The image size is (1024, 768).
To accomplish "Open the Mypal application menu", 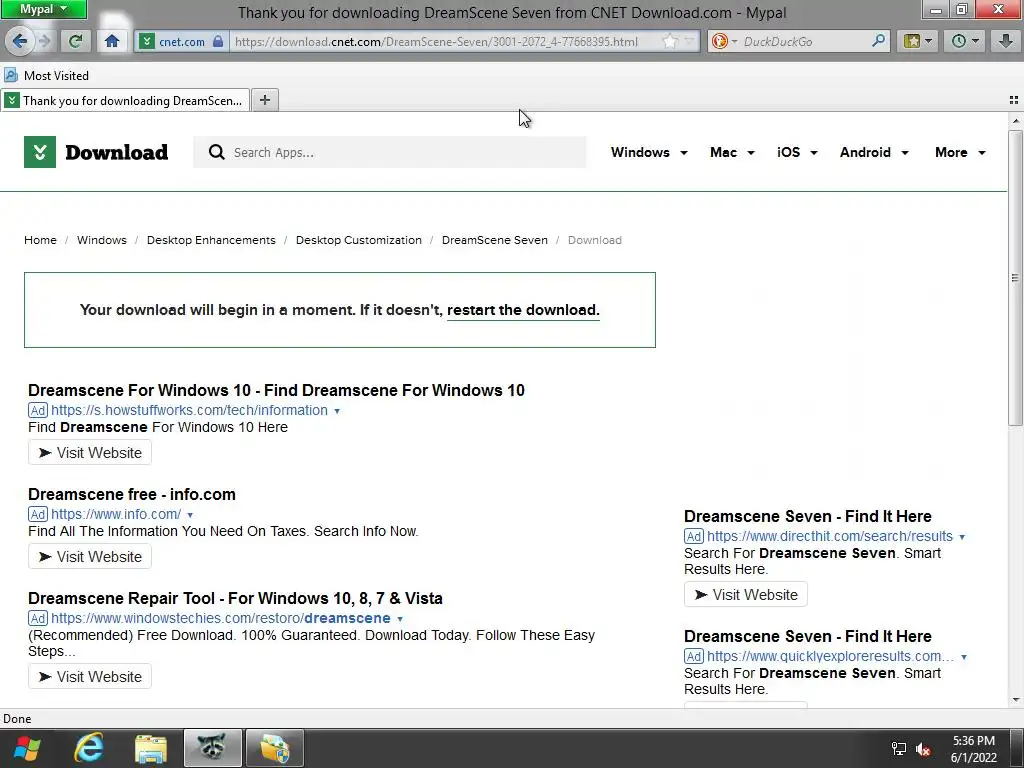I will [43, 9].
